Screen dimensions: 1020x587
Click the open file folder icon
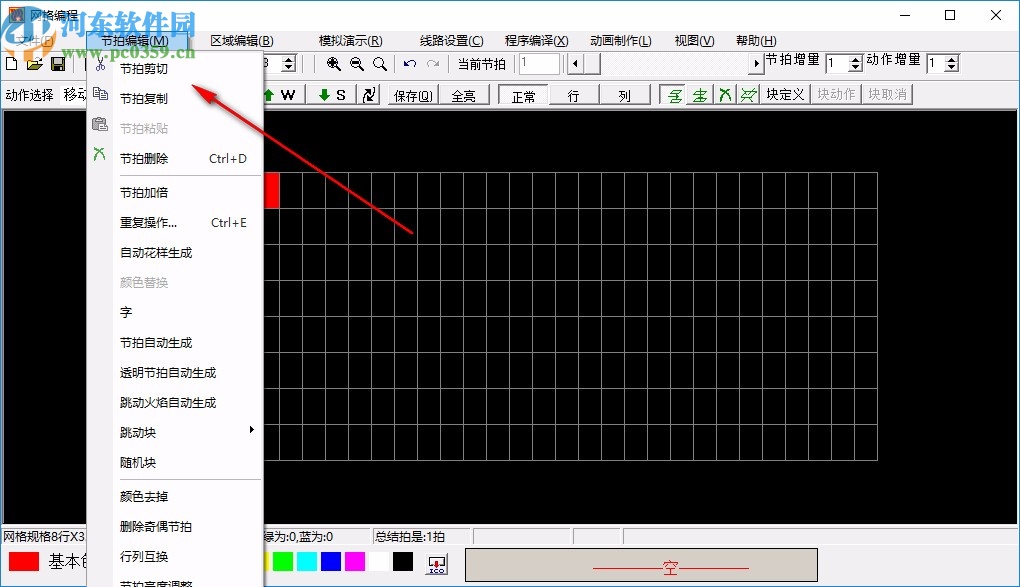33,63
